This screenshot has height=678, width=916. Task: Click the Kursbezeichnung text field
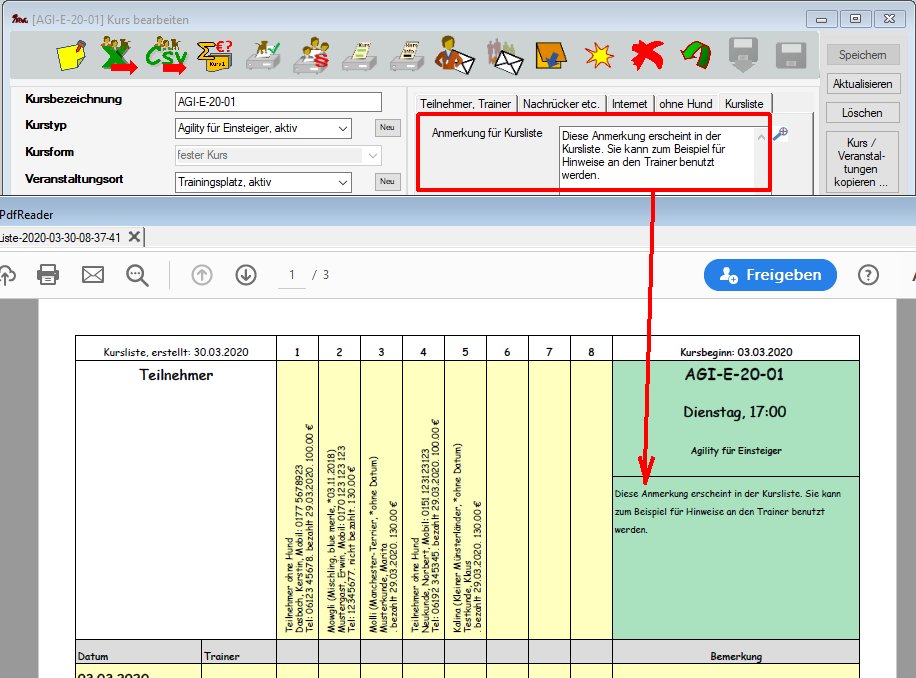277,102
